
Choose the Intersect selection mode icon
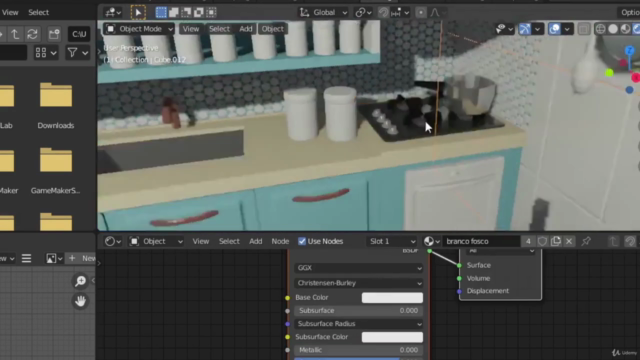211,13
